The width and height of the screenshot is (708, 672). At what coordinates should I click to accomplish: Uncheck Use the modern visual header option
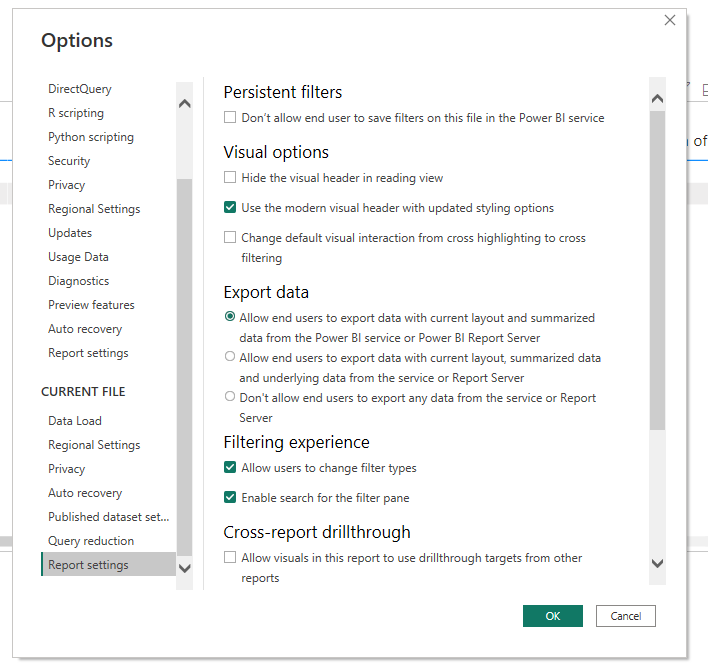click(230, 207)
